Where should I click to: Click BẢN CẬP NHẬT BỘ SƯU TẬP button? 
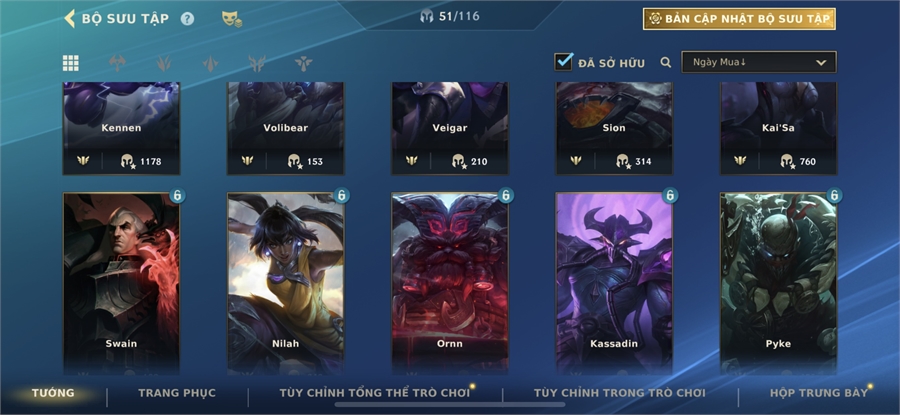pyautogui.click(x=739, y=19)
